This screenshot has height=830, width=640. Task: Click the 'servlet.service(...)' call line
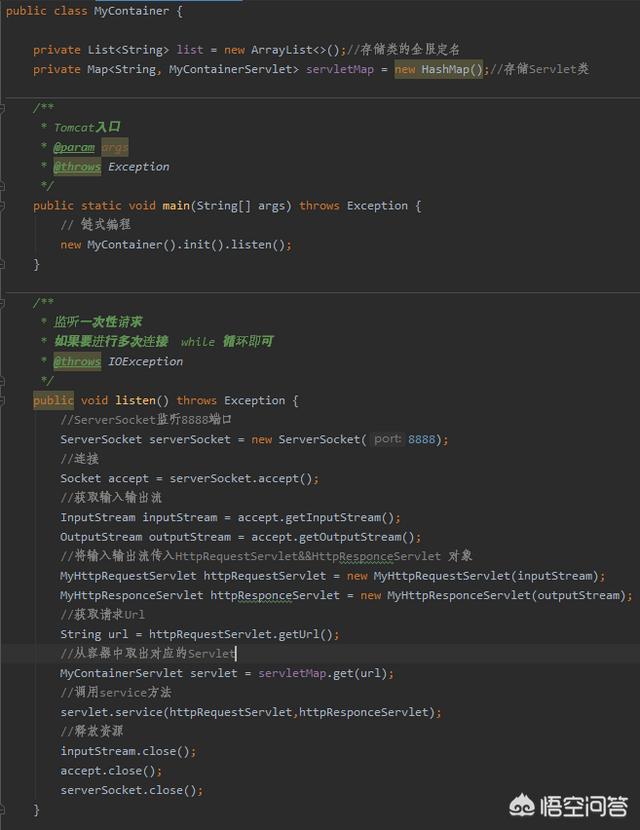click(x=250, y=712)
